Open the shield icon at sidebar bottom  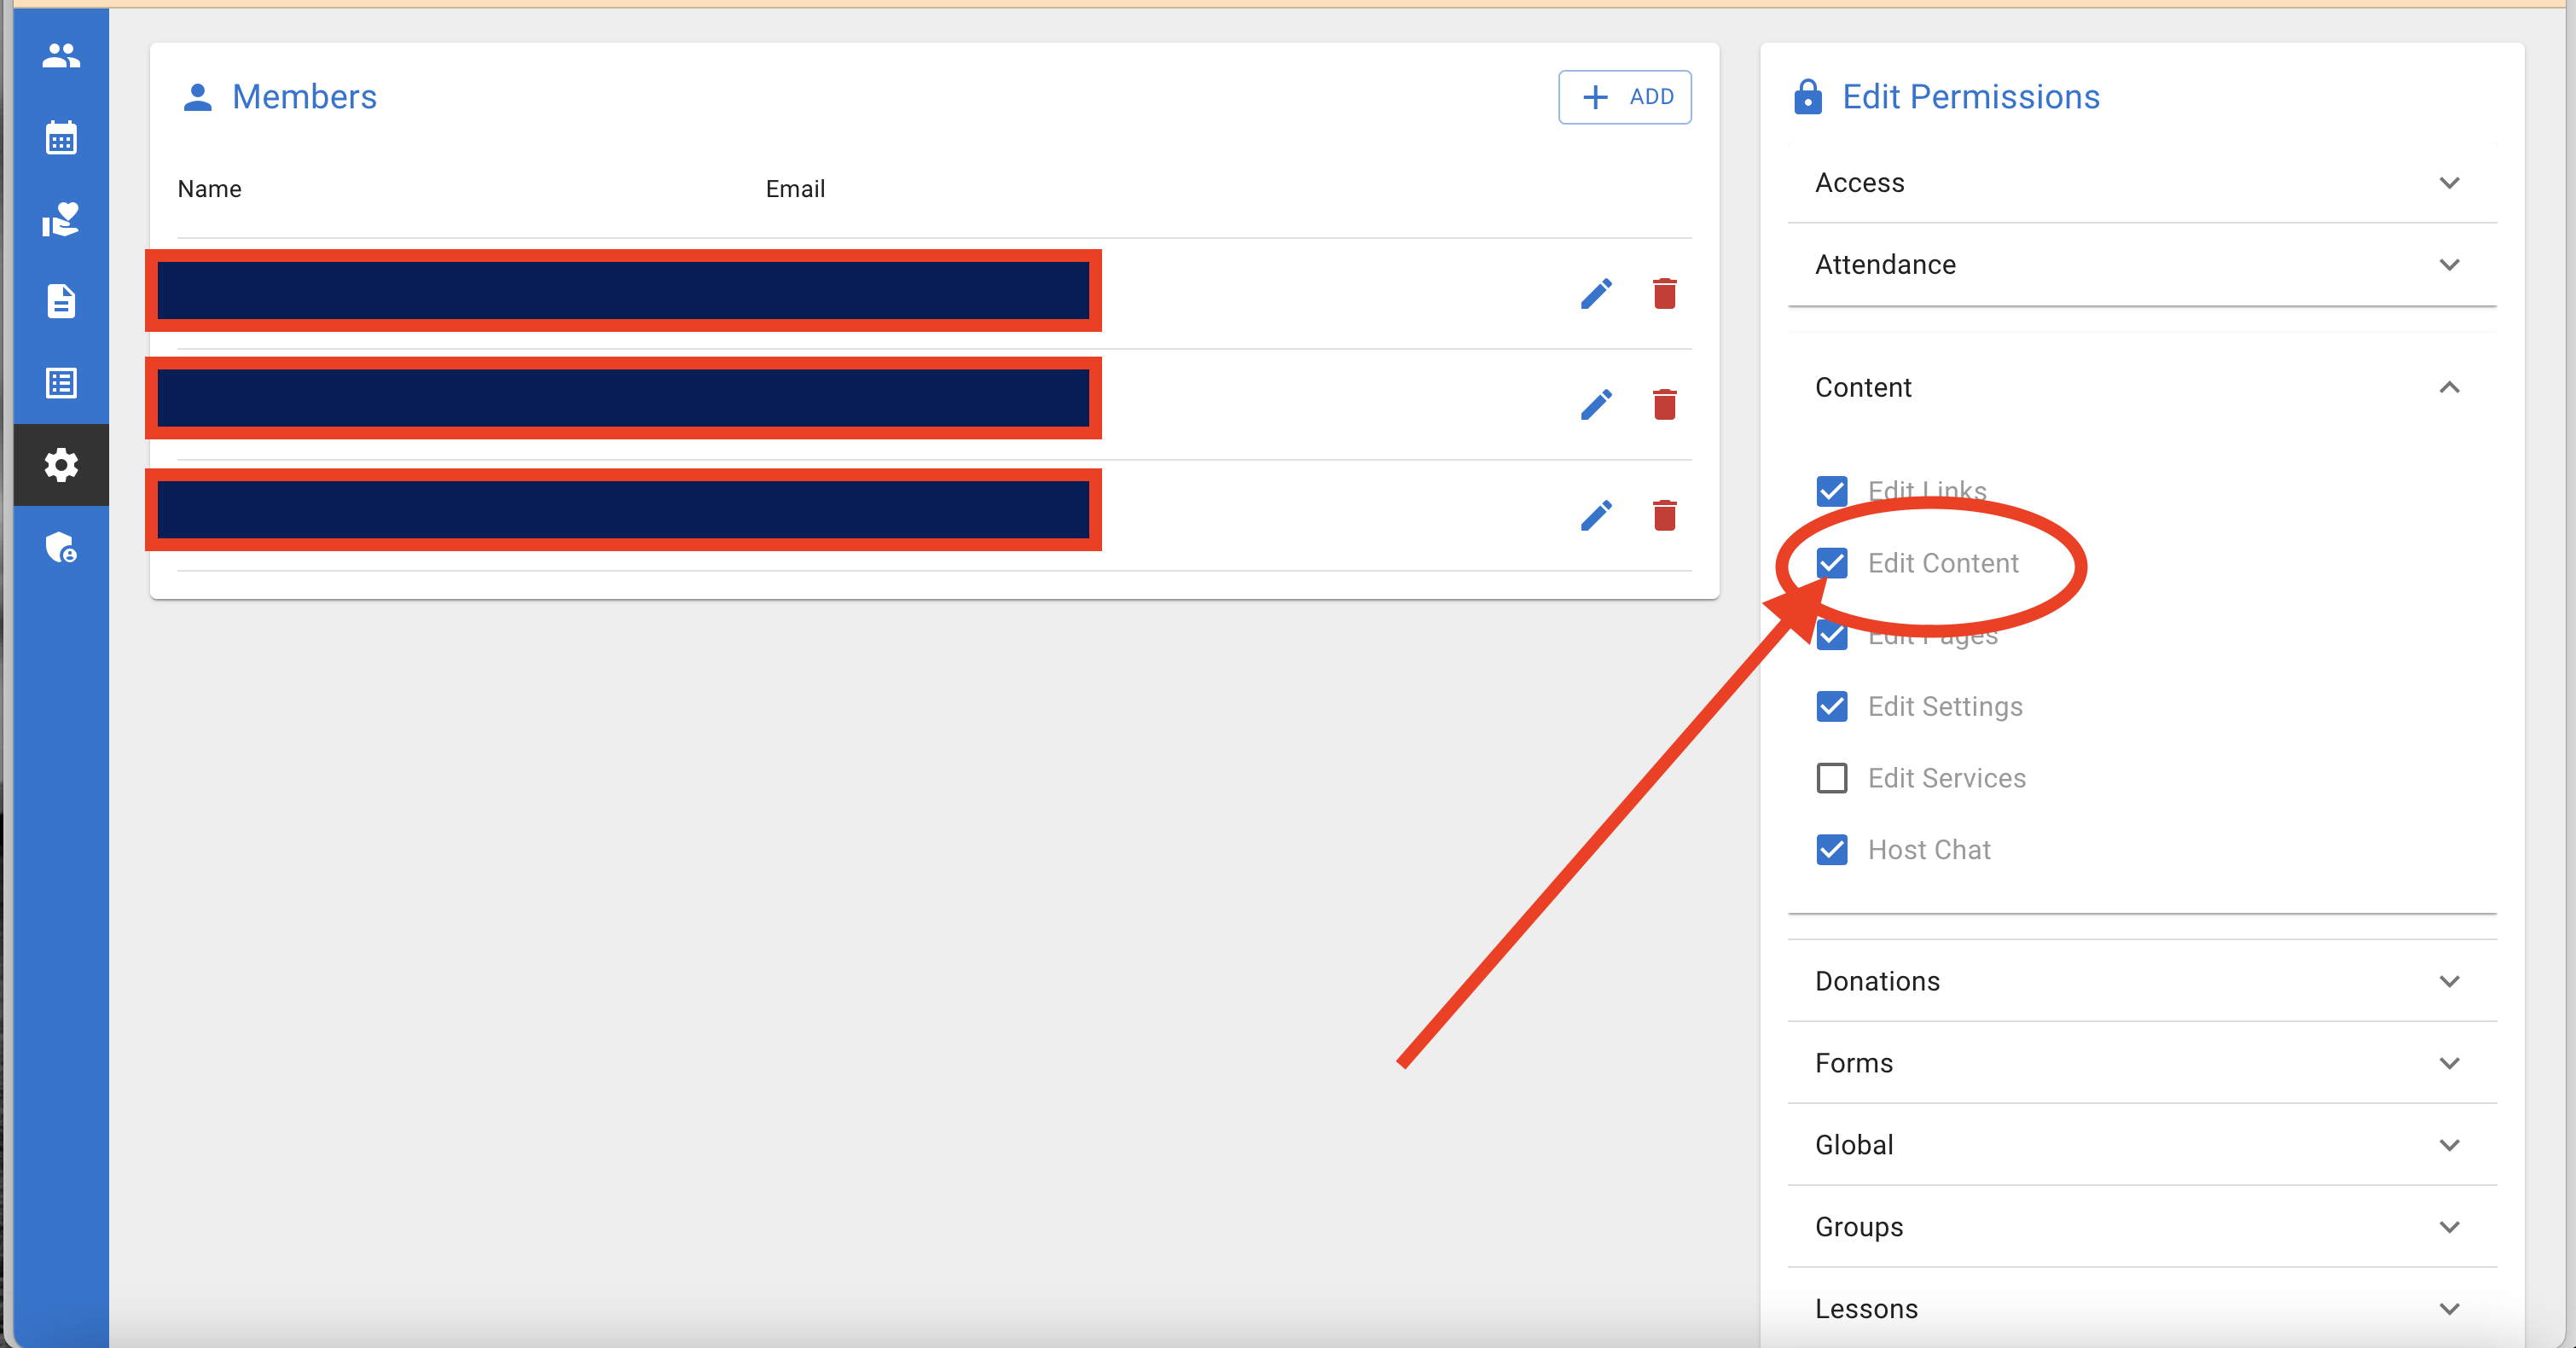pyautogui.click(x=61, y=548)
